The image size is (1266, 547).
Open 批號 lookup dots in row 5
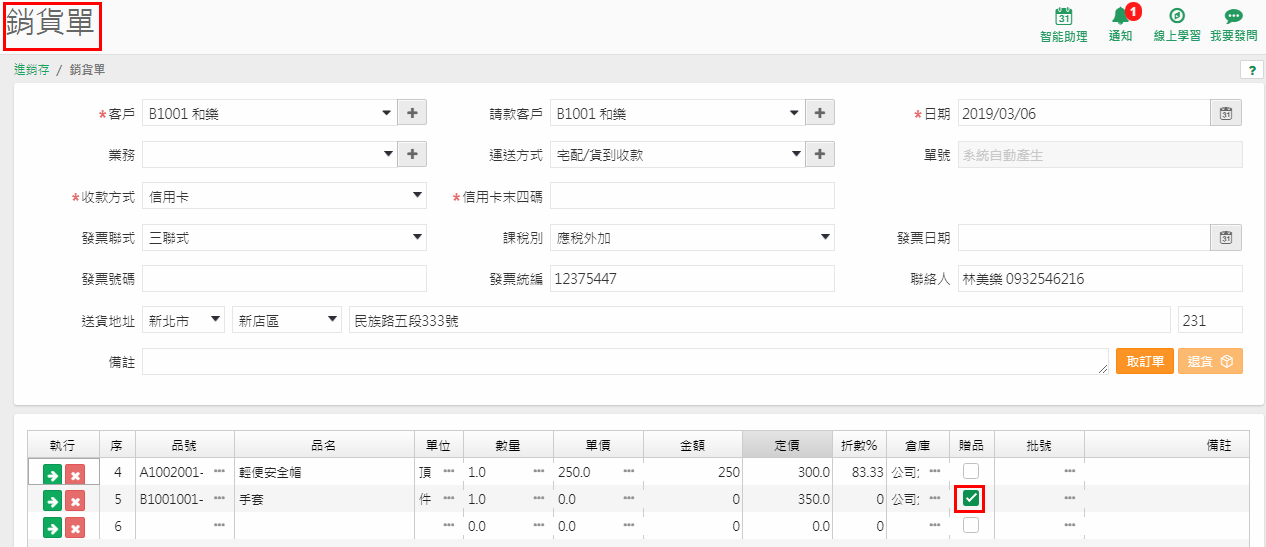1070,498
